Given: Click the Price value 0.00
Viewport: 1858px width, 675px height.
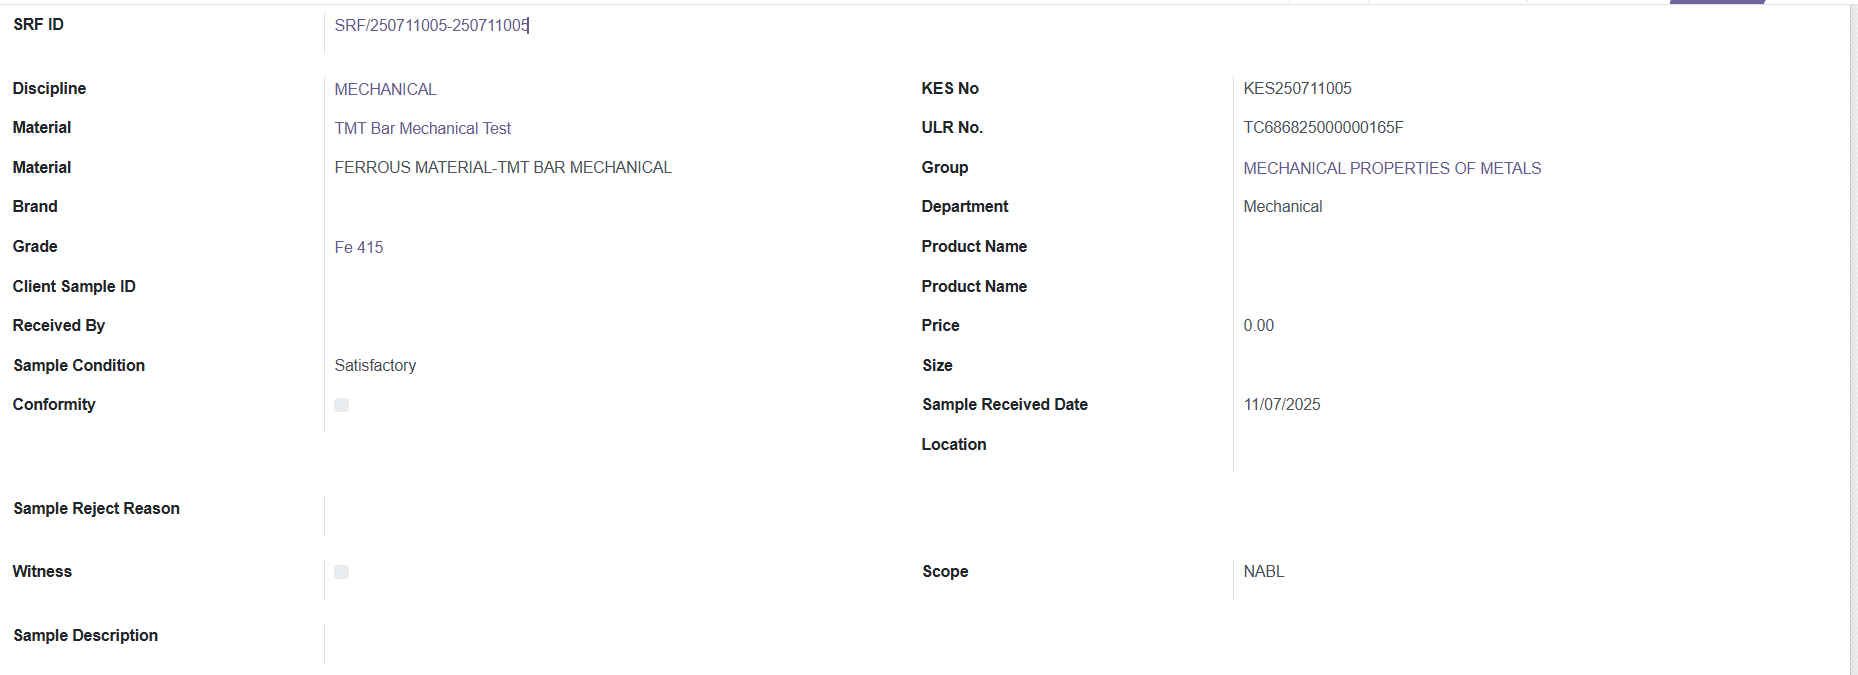Looking at the screenshot, I should (1258, 325).
